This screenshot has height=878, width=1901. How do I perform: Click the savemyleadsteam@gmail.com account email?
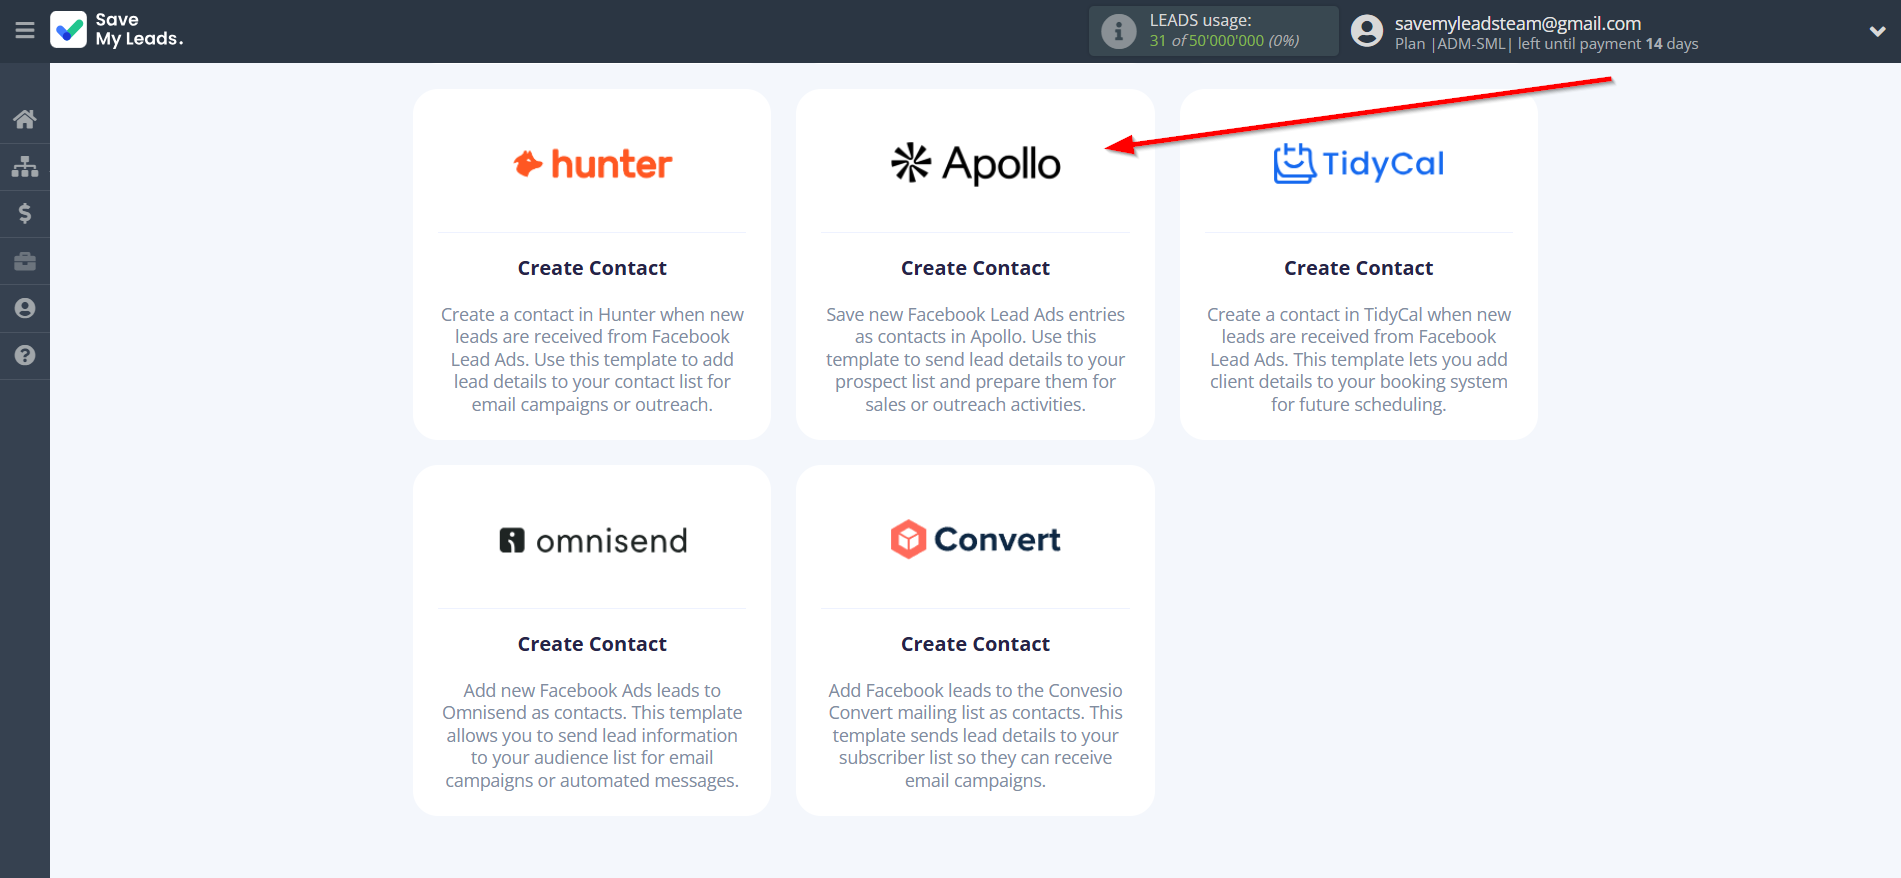tap(1518, 23)
